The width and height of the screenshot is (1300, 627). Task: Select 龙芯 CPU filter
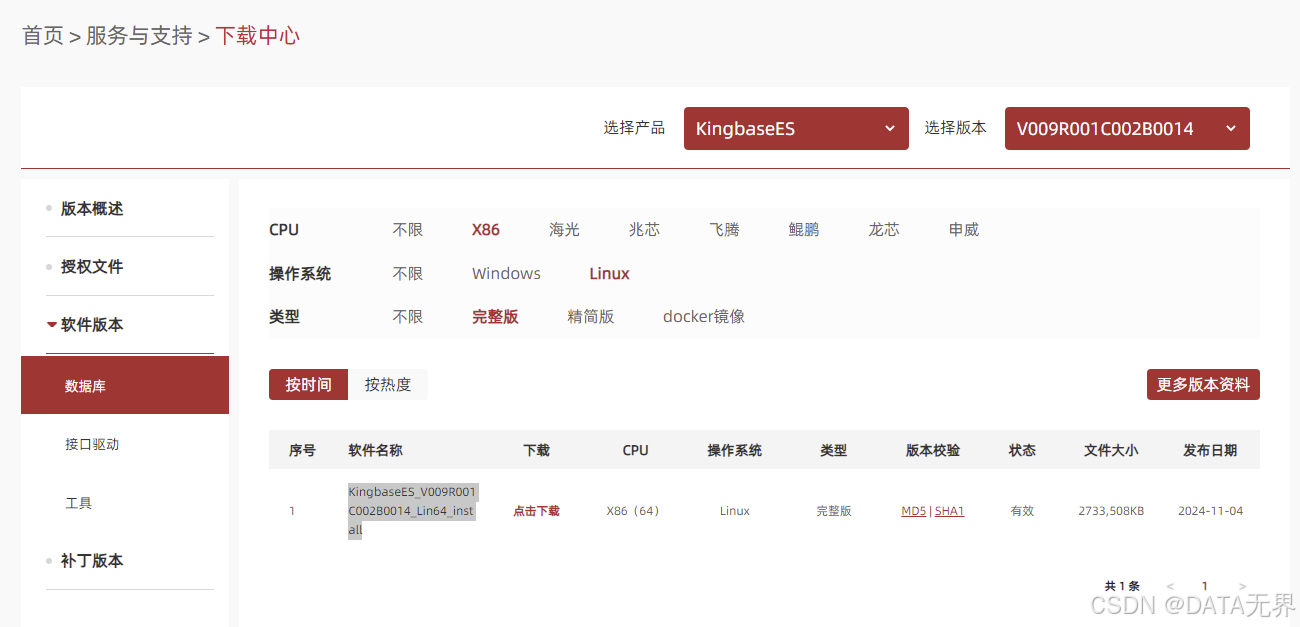pos(884,230)
